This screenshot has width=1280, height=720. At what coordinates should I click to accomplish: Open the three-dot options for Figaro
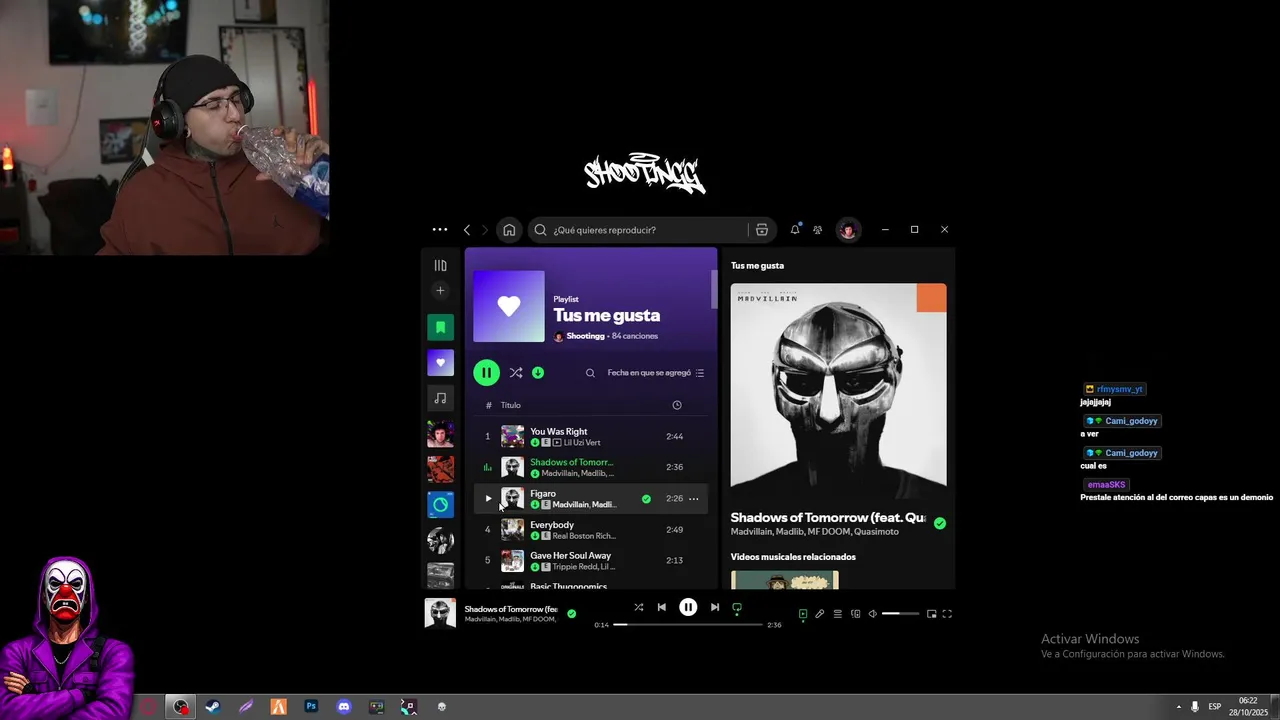click(694, 498)
